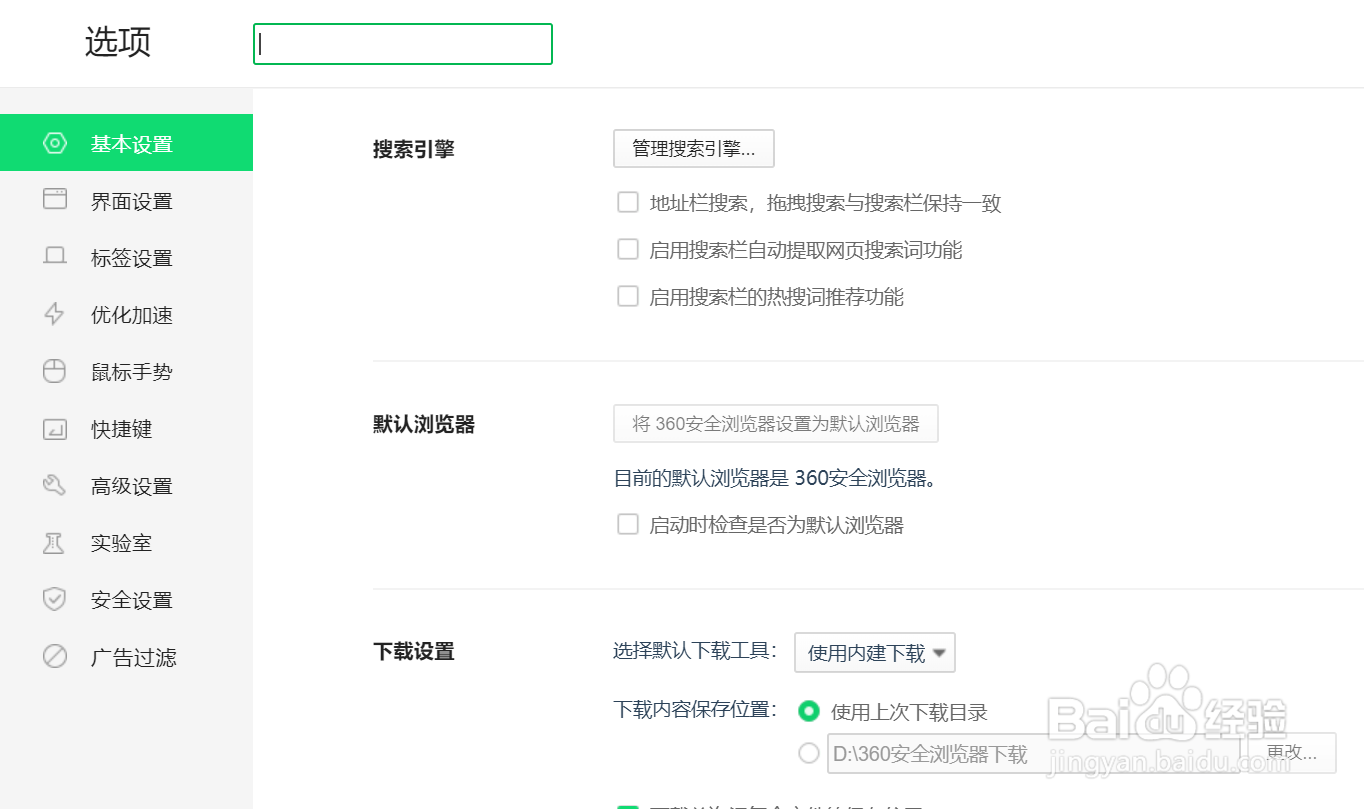The image size is (1364, 809).
Task: Open the 使用内建下载 dropdown
Action: point(875,653)
